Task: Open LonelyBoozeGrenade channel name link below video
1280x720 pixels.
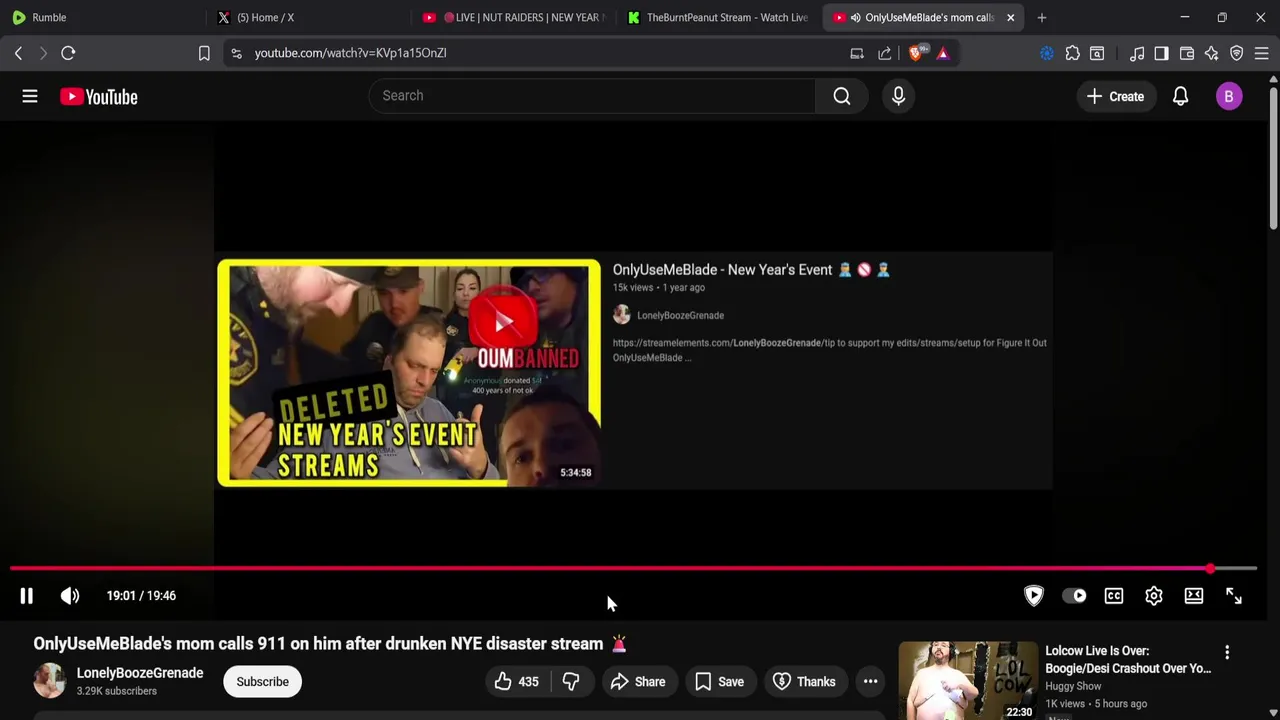Action: point(140,673)
